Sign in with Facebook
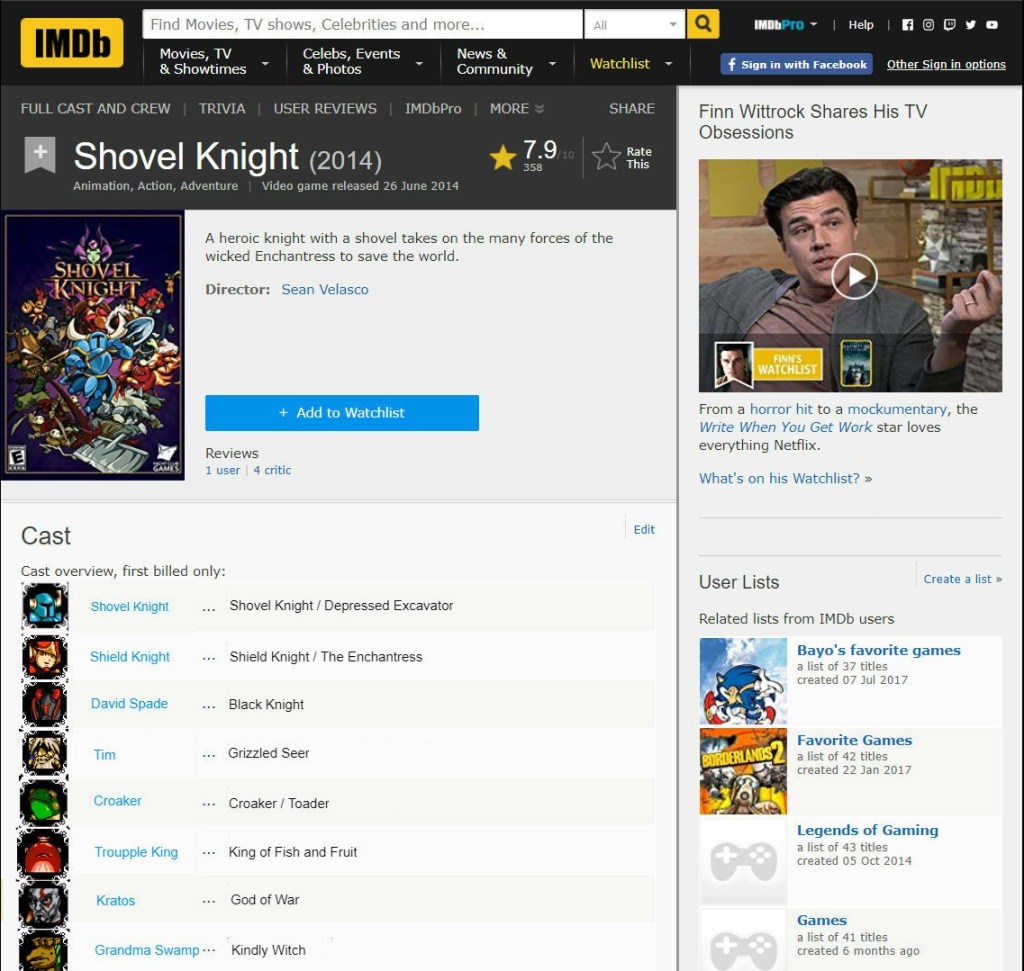 coord(795,63)
